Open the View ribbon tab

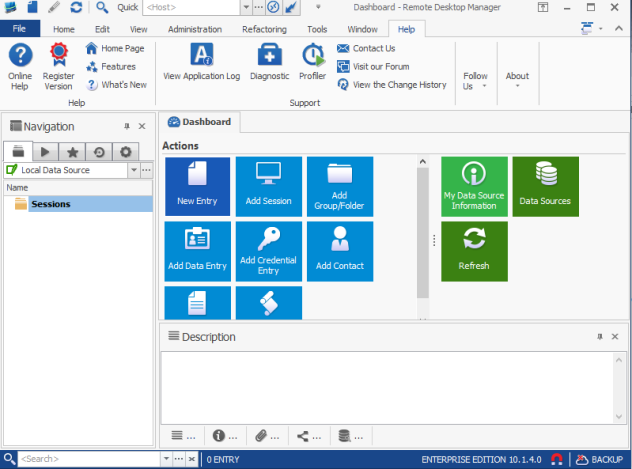pyautogui.click(x=138, y=29)
